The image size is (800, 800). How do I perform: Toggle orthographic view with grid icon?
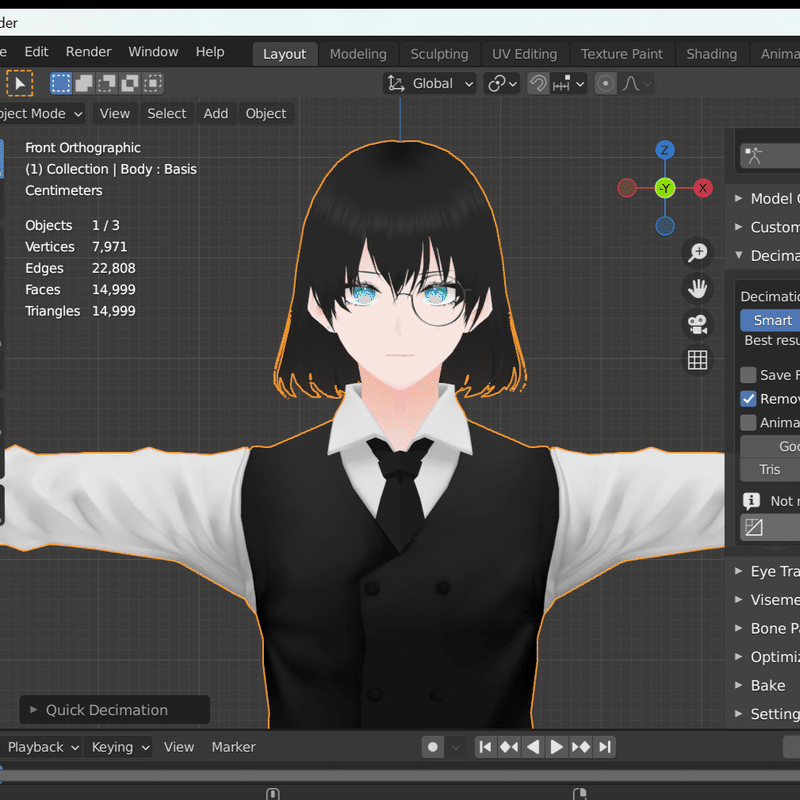tap(697, 359)
